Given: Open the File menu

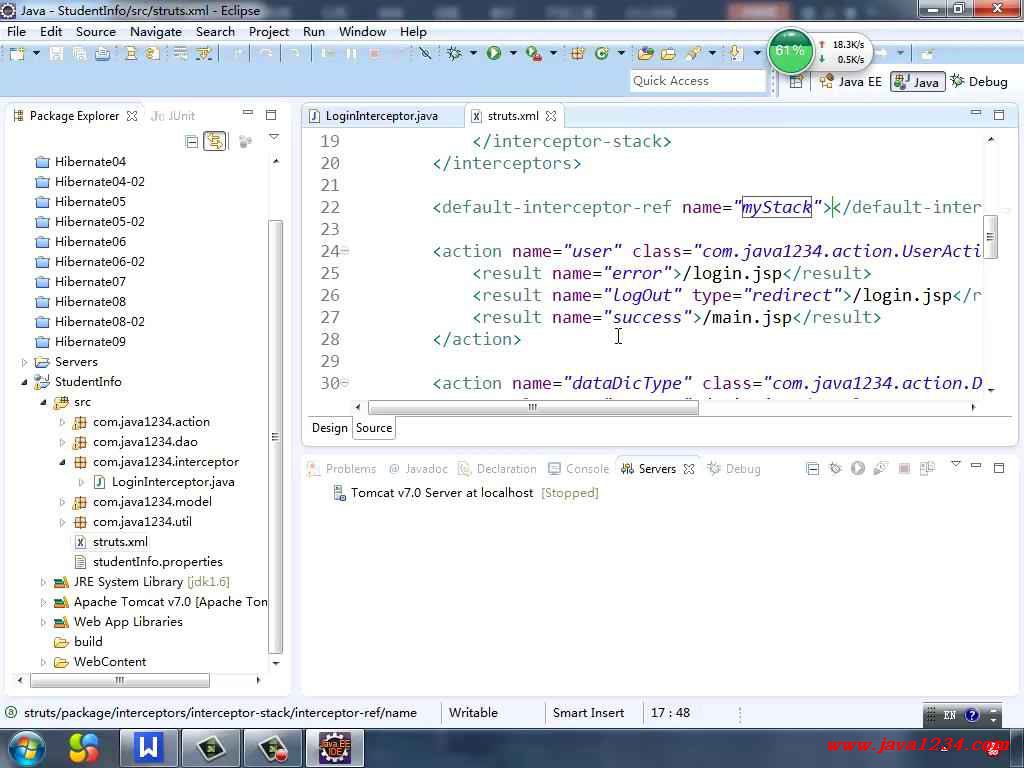Looking at the screenshot, I should [x=16, y=31].
